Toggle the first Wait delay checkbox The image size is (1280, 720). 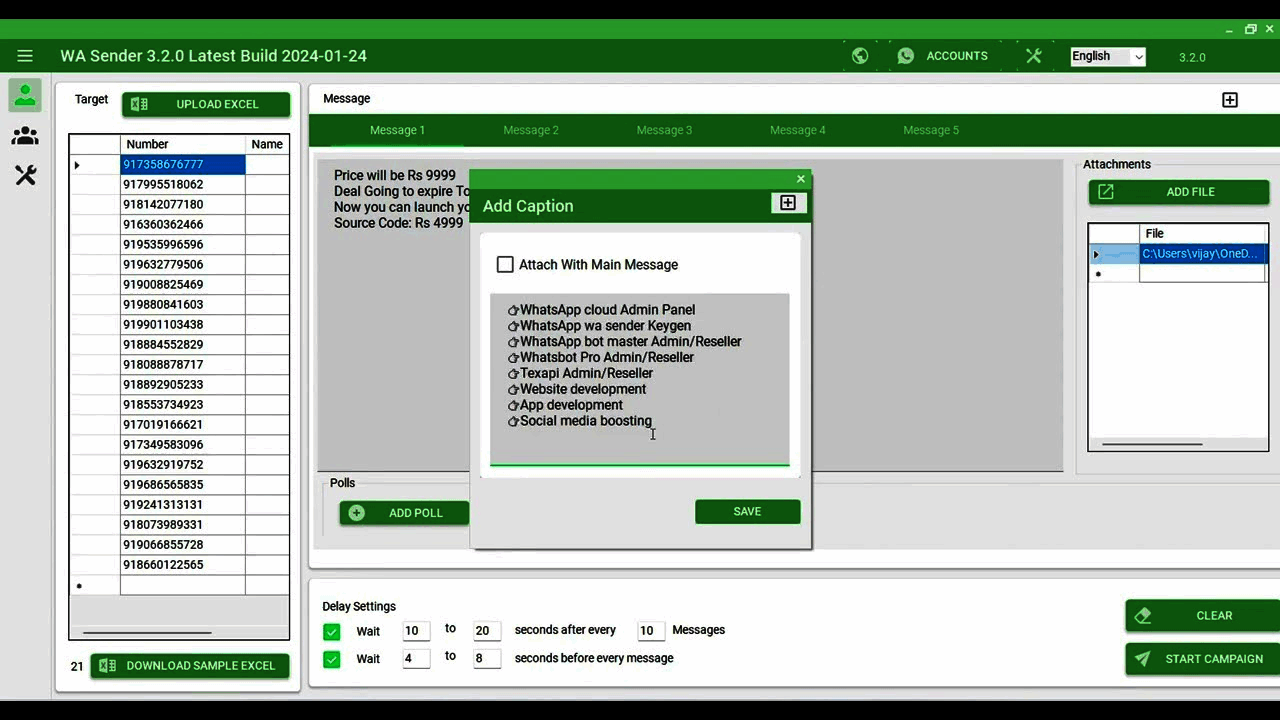(x=331, y=631)
